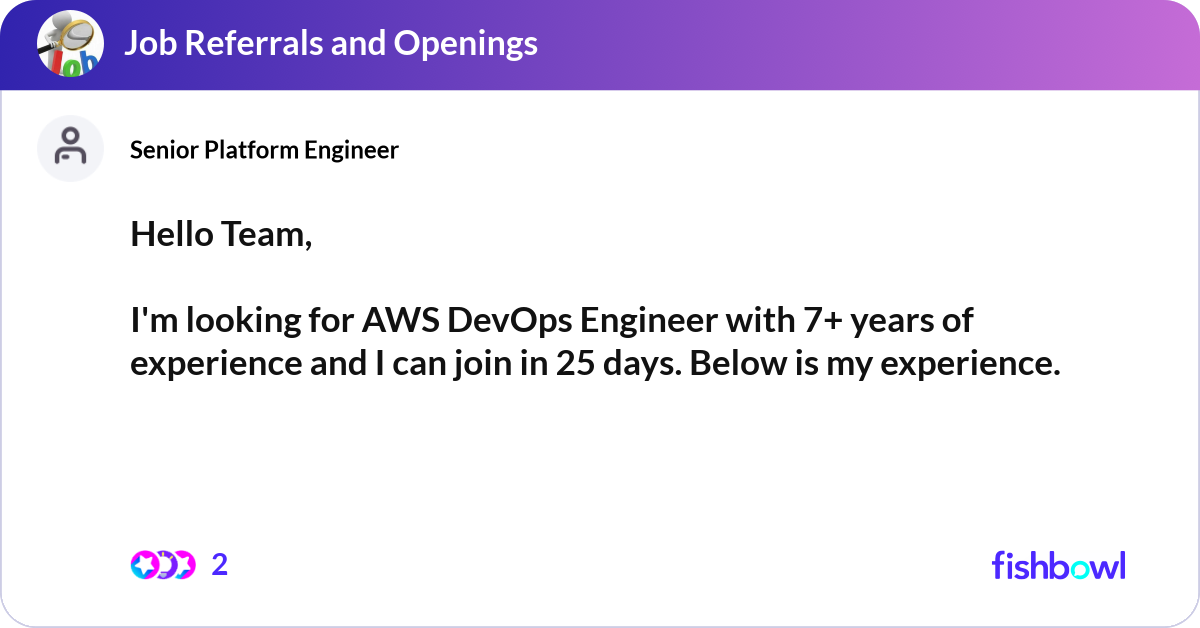The height and width of the screenshot is (628, 1200).
Task: Click the rightmost star reaction emoji
Action: (184, 564)
